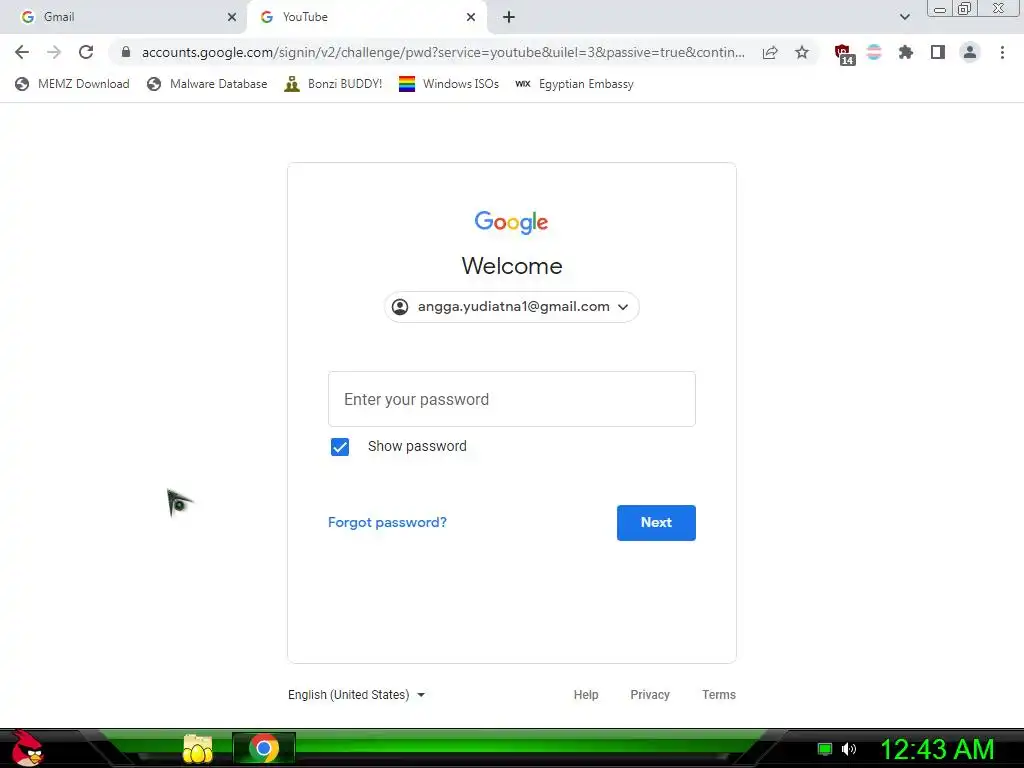Click the blue Next button
Image resolution: width=1024 pixels, height=768 pixels.
(x=656, y=522)
